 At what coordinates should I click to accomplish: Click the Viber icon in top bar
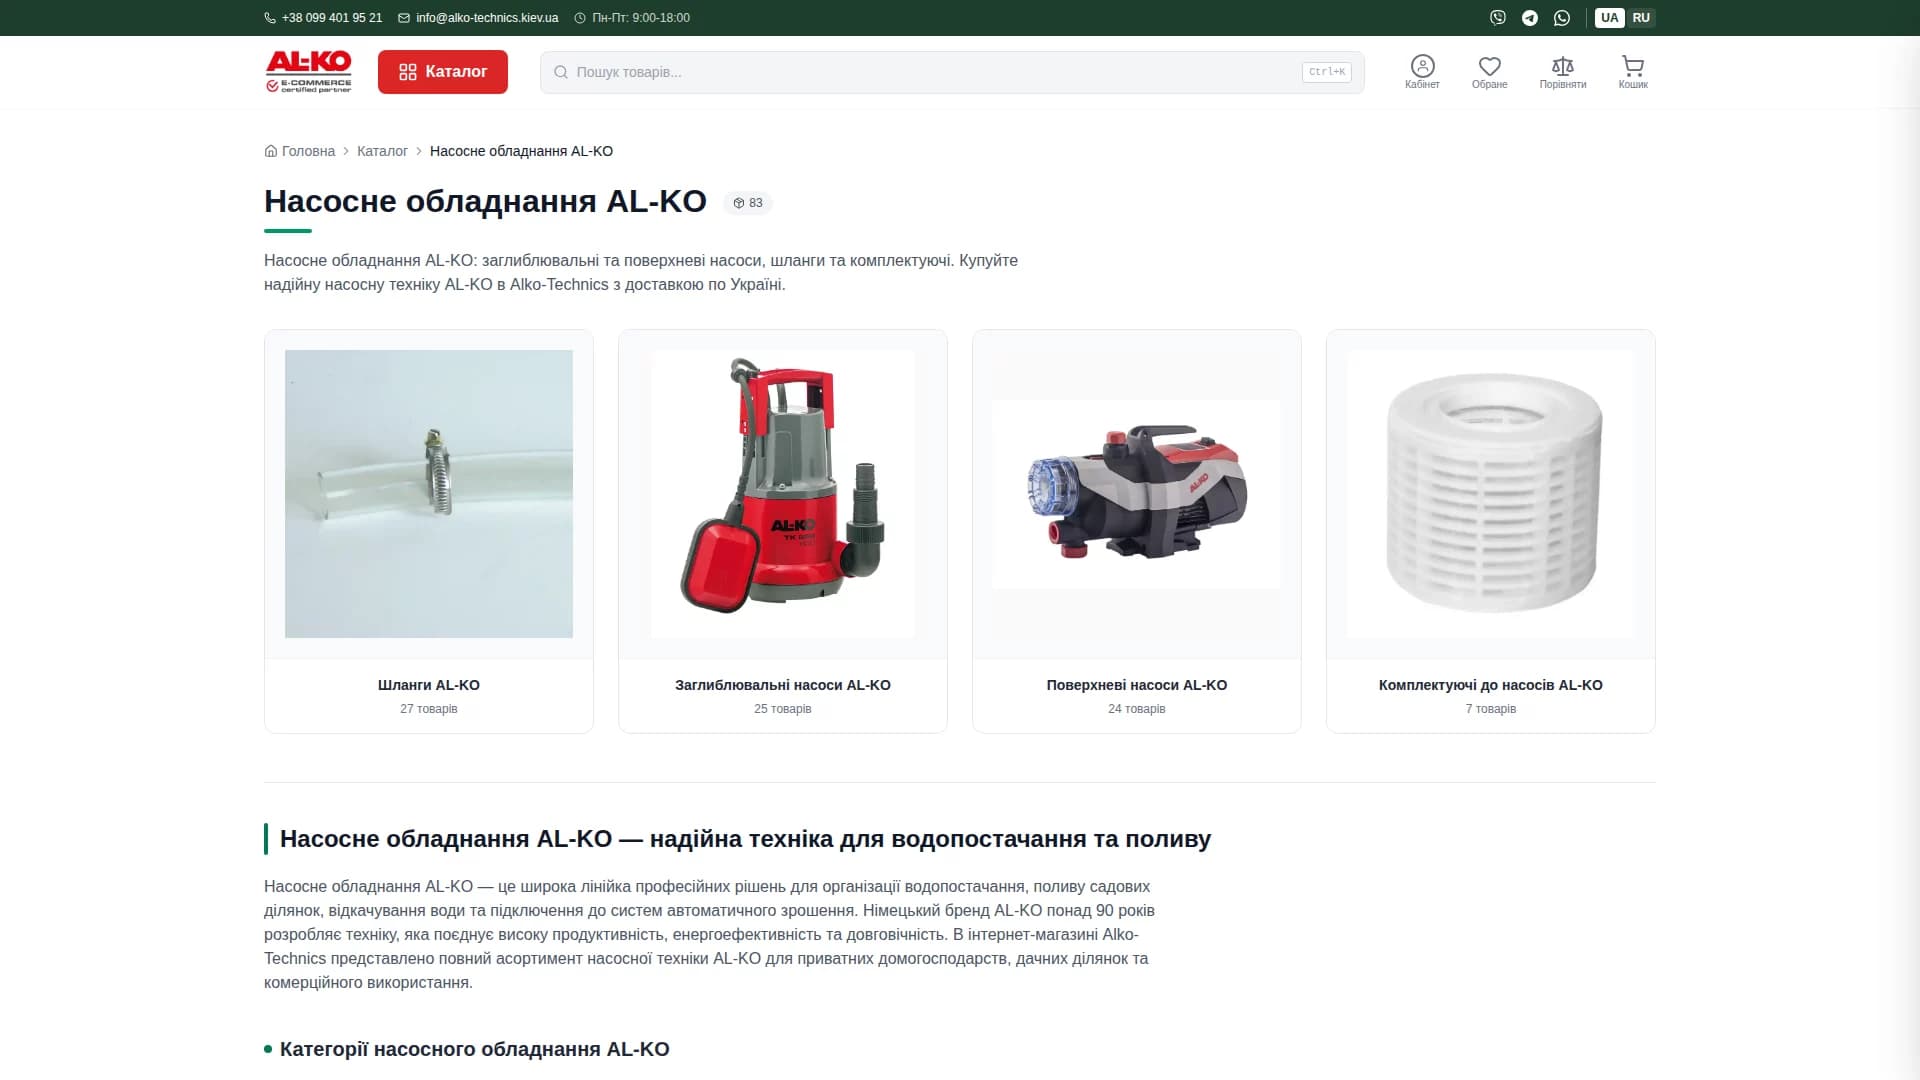click(1497, 18)
